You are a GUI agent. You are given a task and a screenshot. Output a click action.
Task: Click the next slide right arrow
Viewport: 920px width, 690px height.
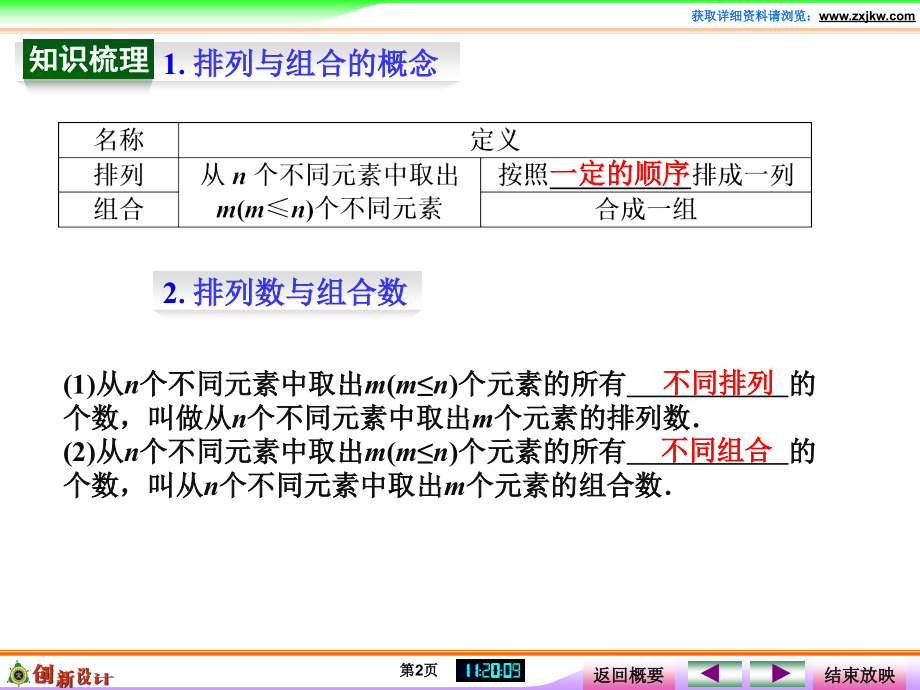coord(777,673)
